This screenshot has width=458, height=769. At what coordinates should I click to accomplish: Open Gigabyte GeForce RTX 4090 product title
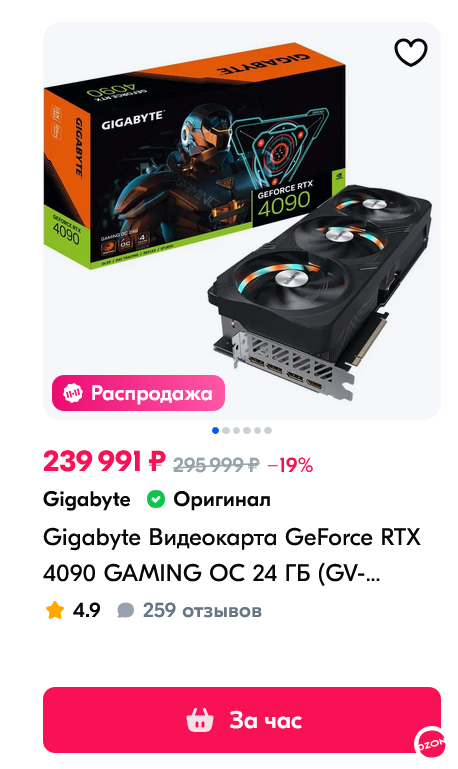[x=232, y=555]
